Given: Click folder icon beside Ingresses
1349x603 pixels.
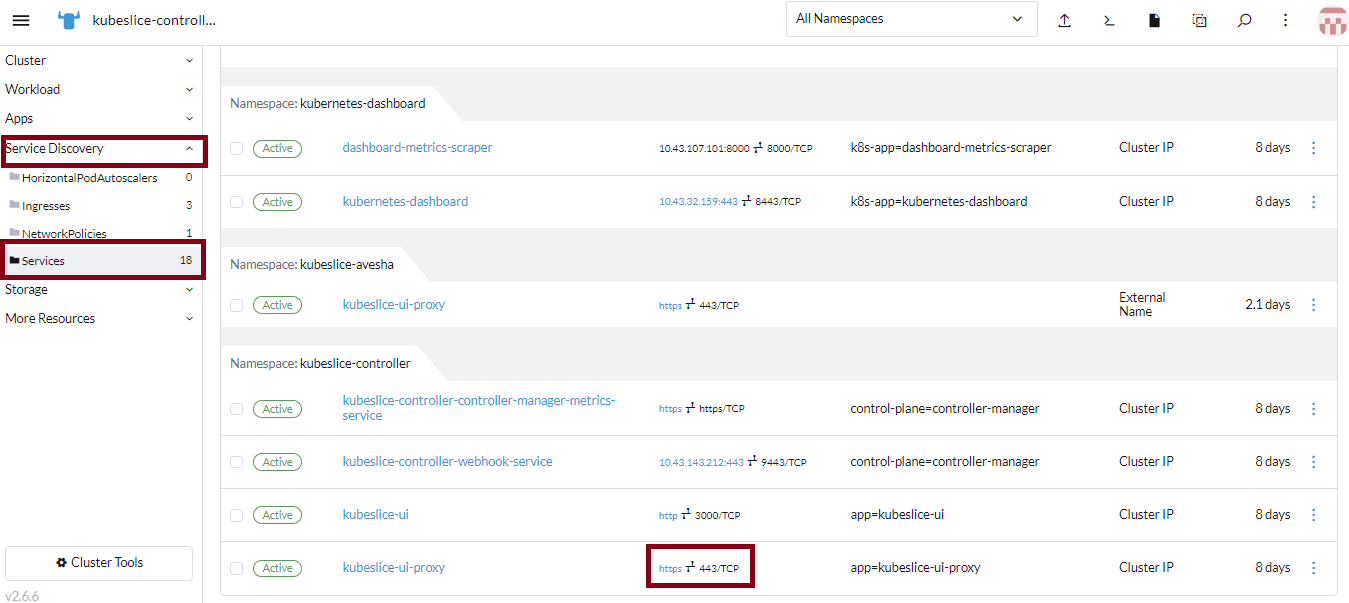Looking at the screenshot, I should [x=14, y=205].
